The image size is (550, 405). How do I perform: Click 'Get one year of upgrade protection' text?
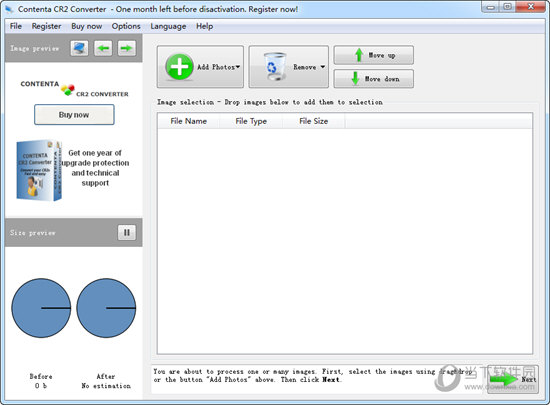click(x=95, y=168)
